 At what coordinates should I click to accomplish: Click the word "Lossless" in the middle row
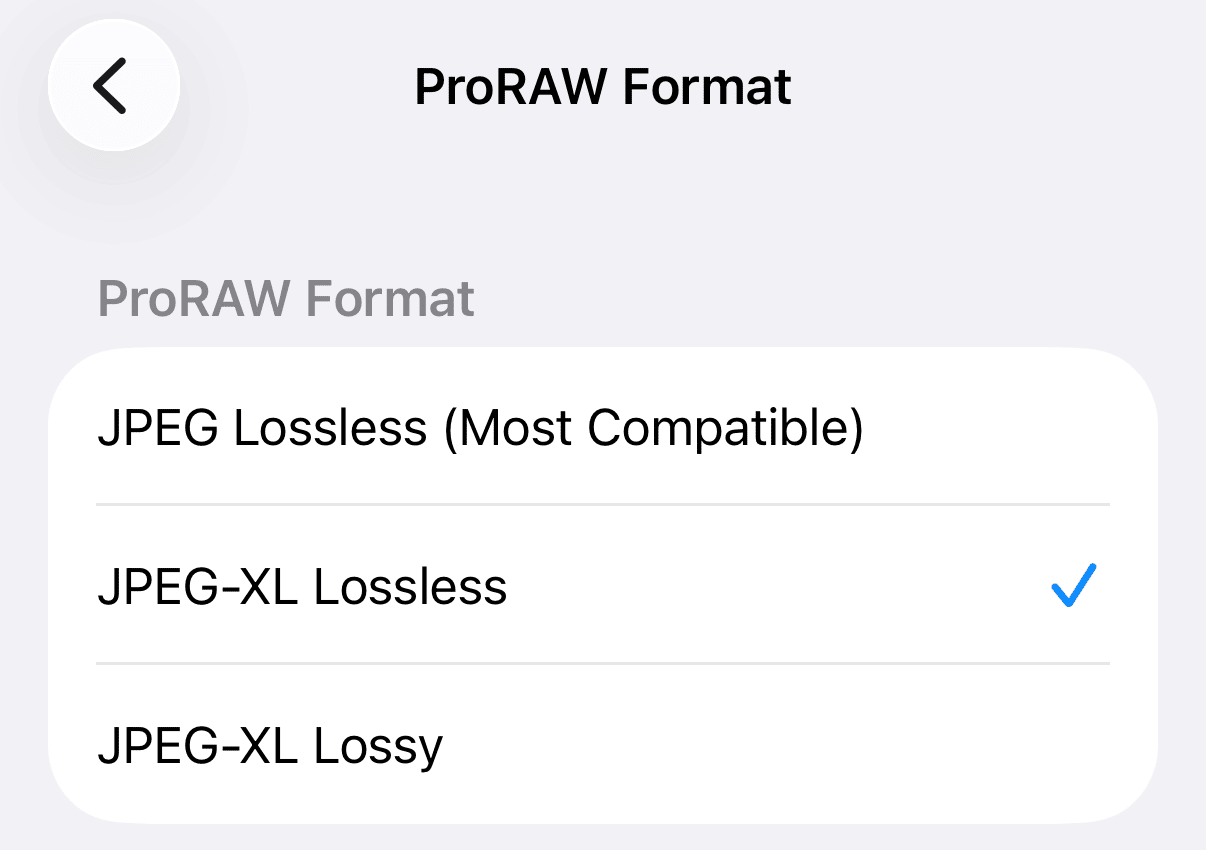[x=410, y=587]
